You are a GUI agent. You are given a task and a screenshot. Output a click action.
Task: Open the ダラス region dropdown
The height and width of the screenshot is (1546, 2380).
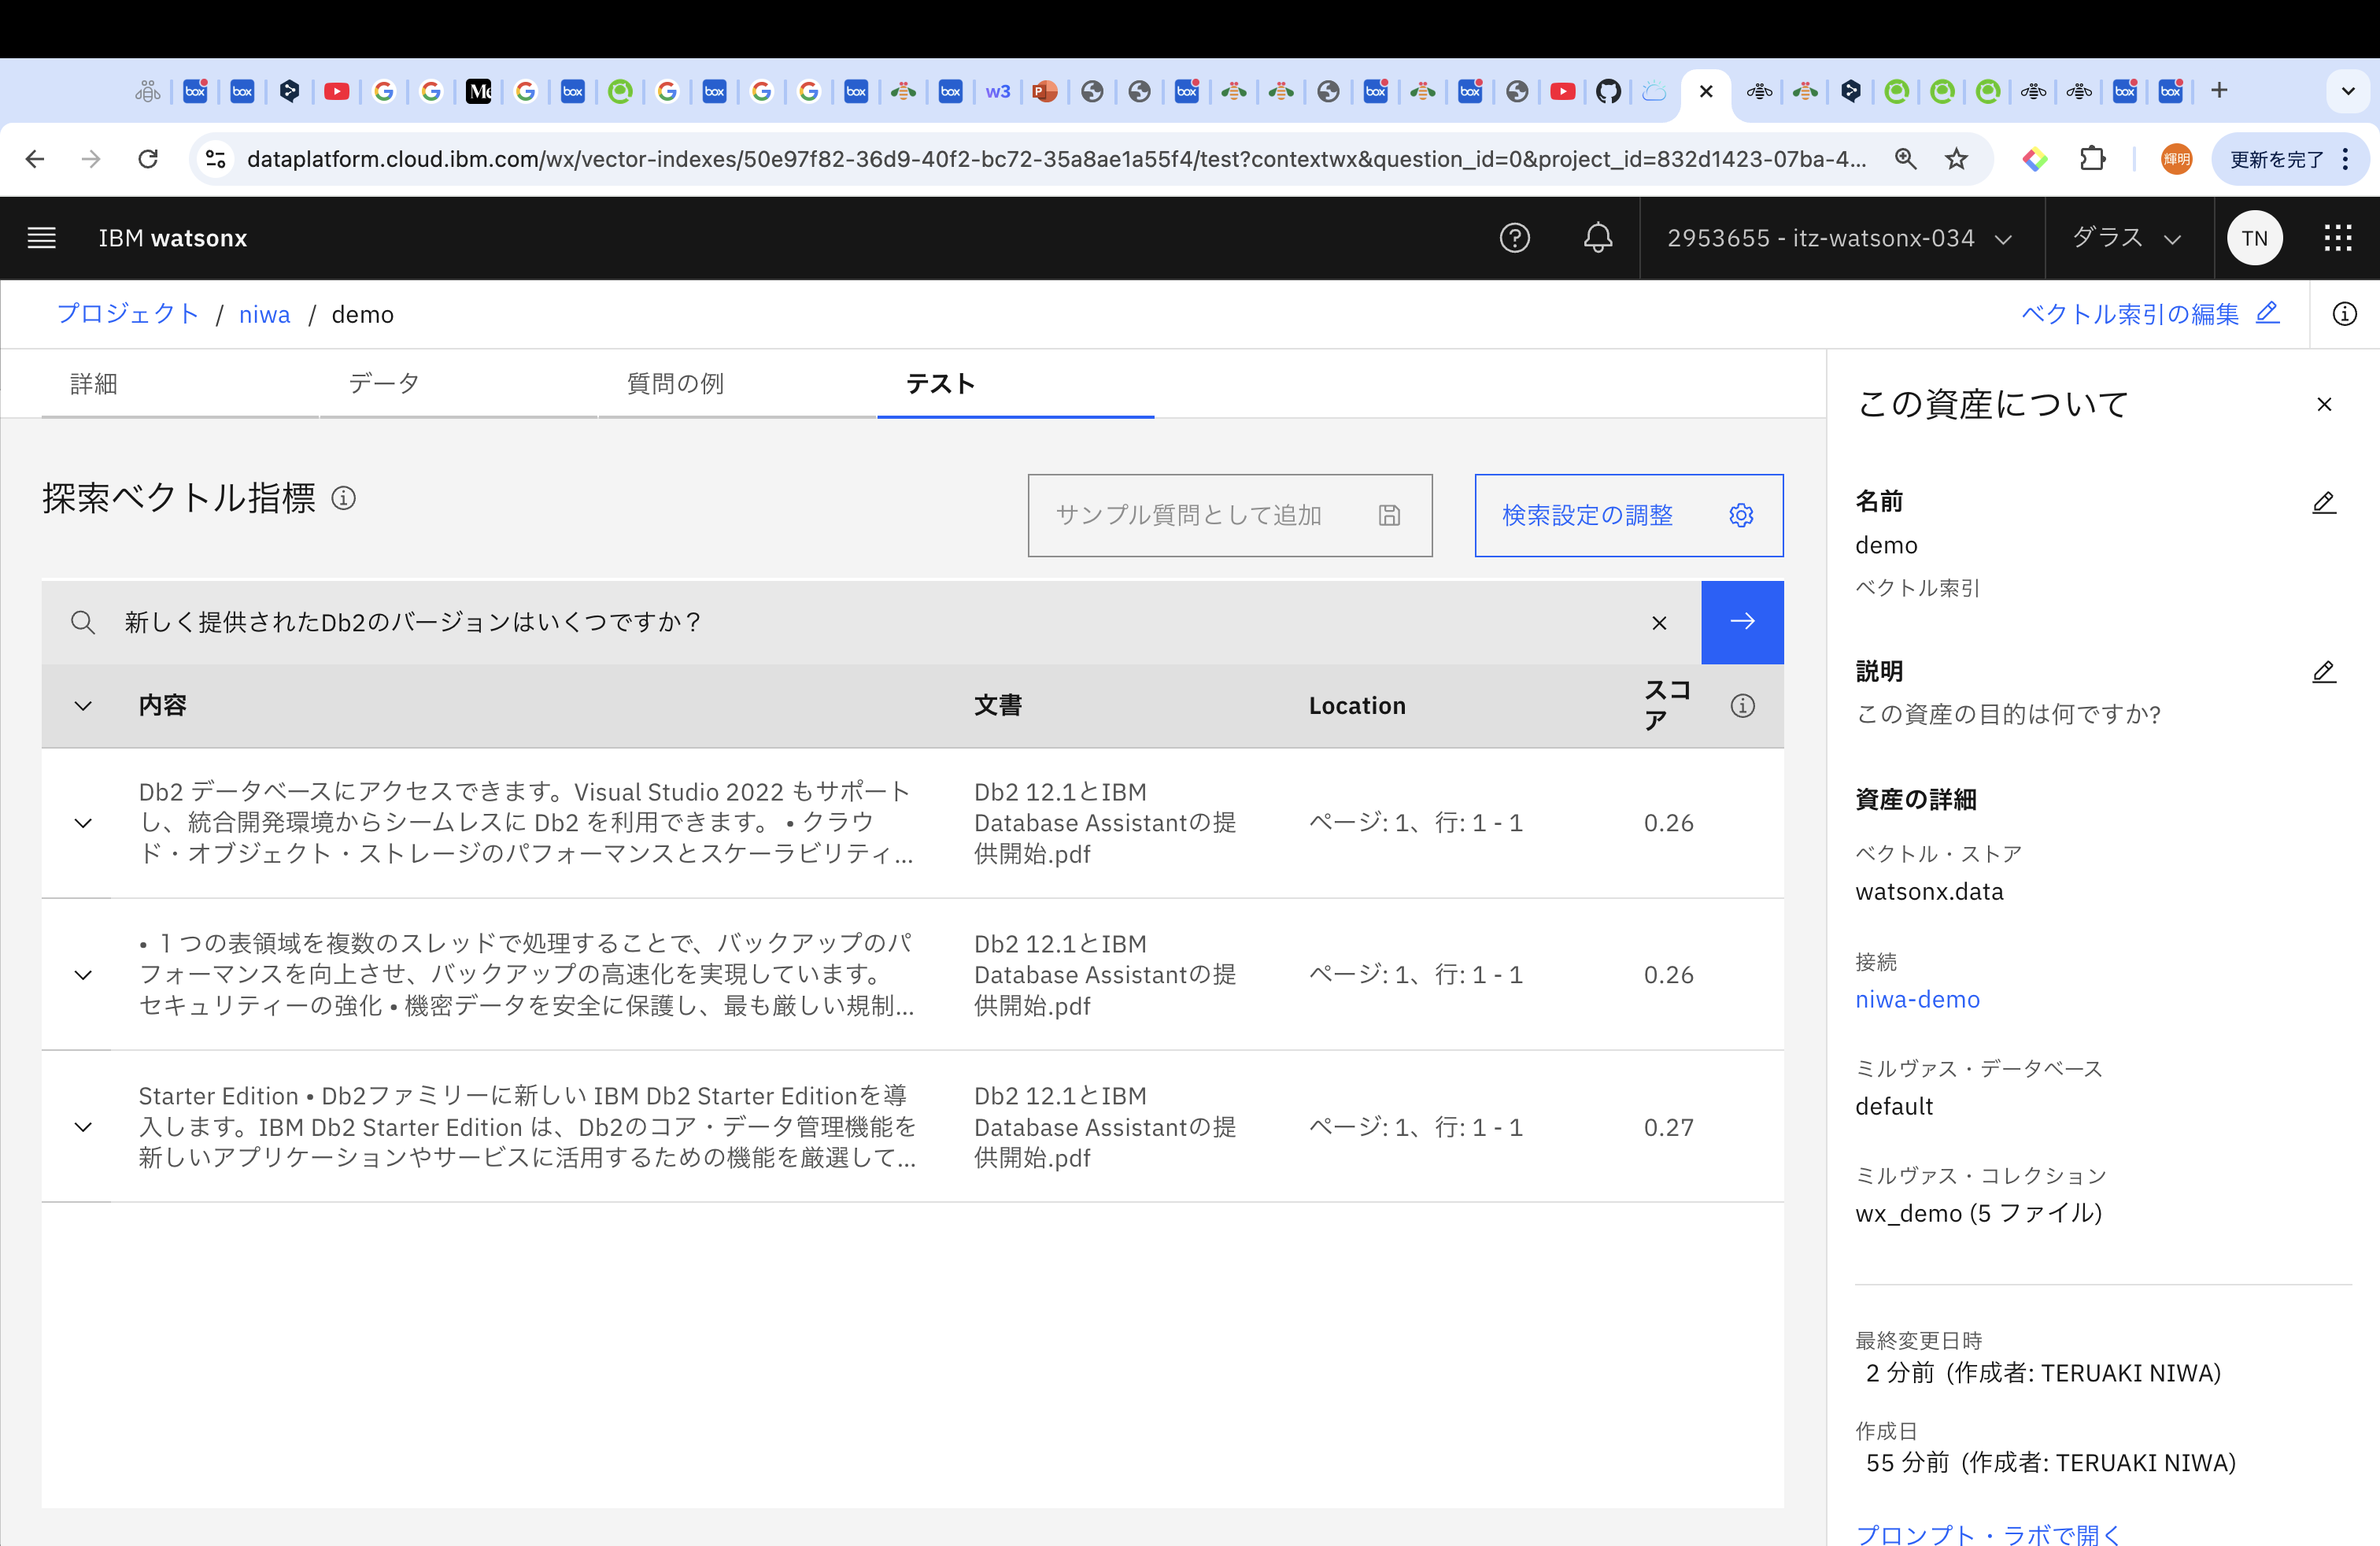point(2126,238)
